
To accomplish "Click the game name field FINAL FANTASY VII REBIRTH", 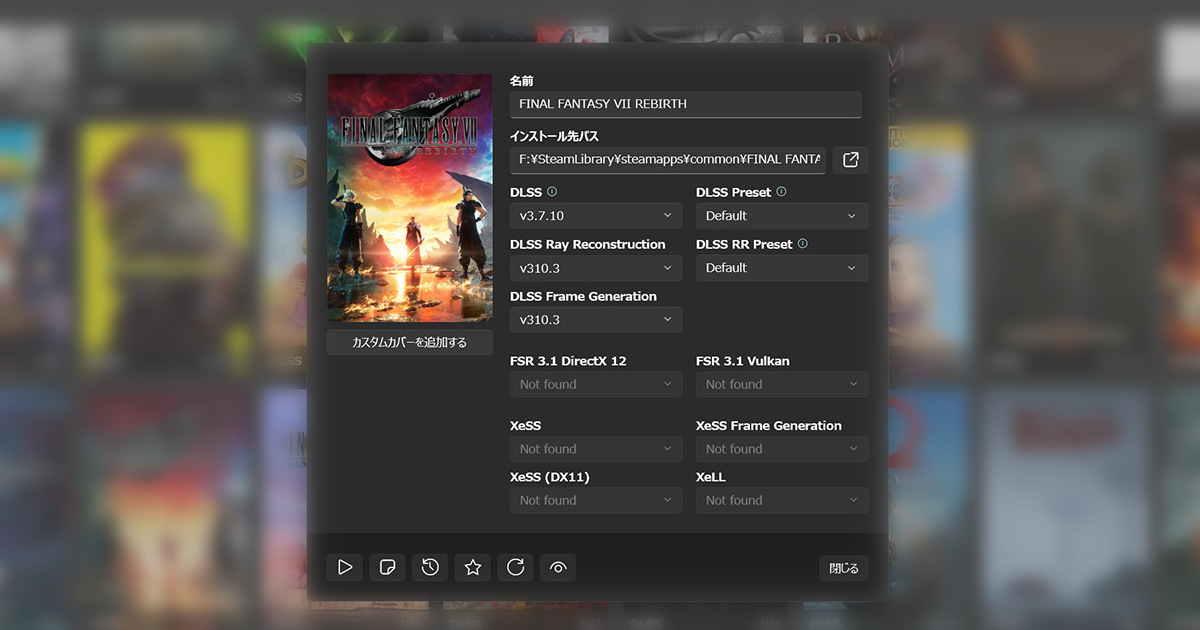I will 685,104.
